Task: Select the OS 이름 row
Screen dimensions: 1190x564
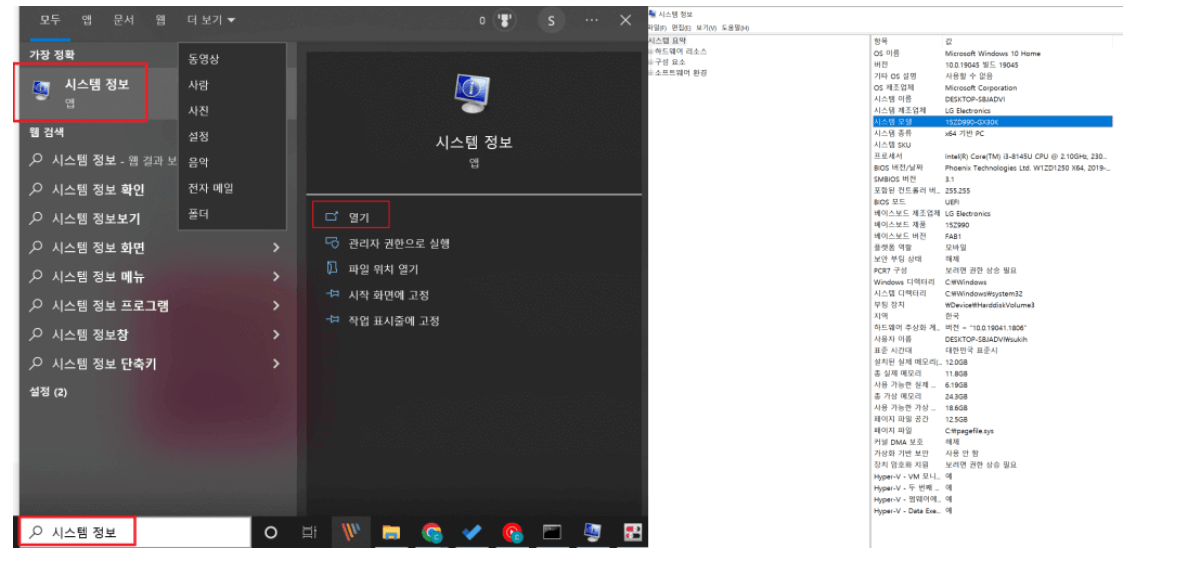Action: (x=992, y=53)
